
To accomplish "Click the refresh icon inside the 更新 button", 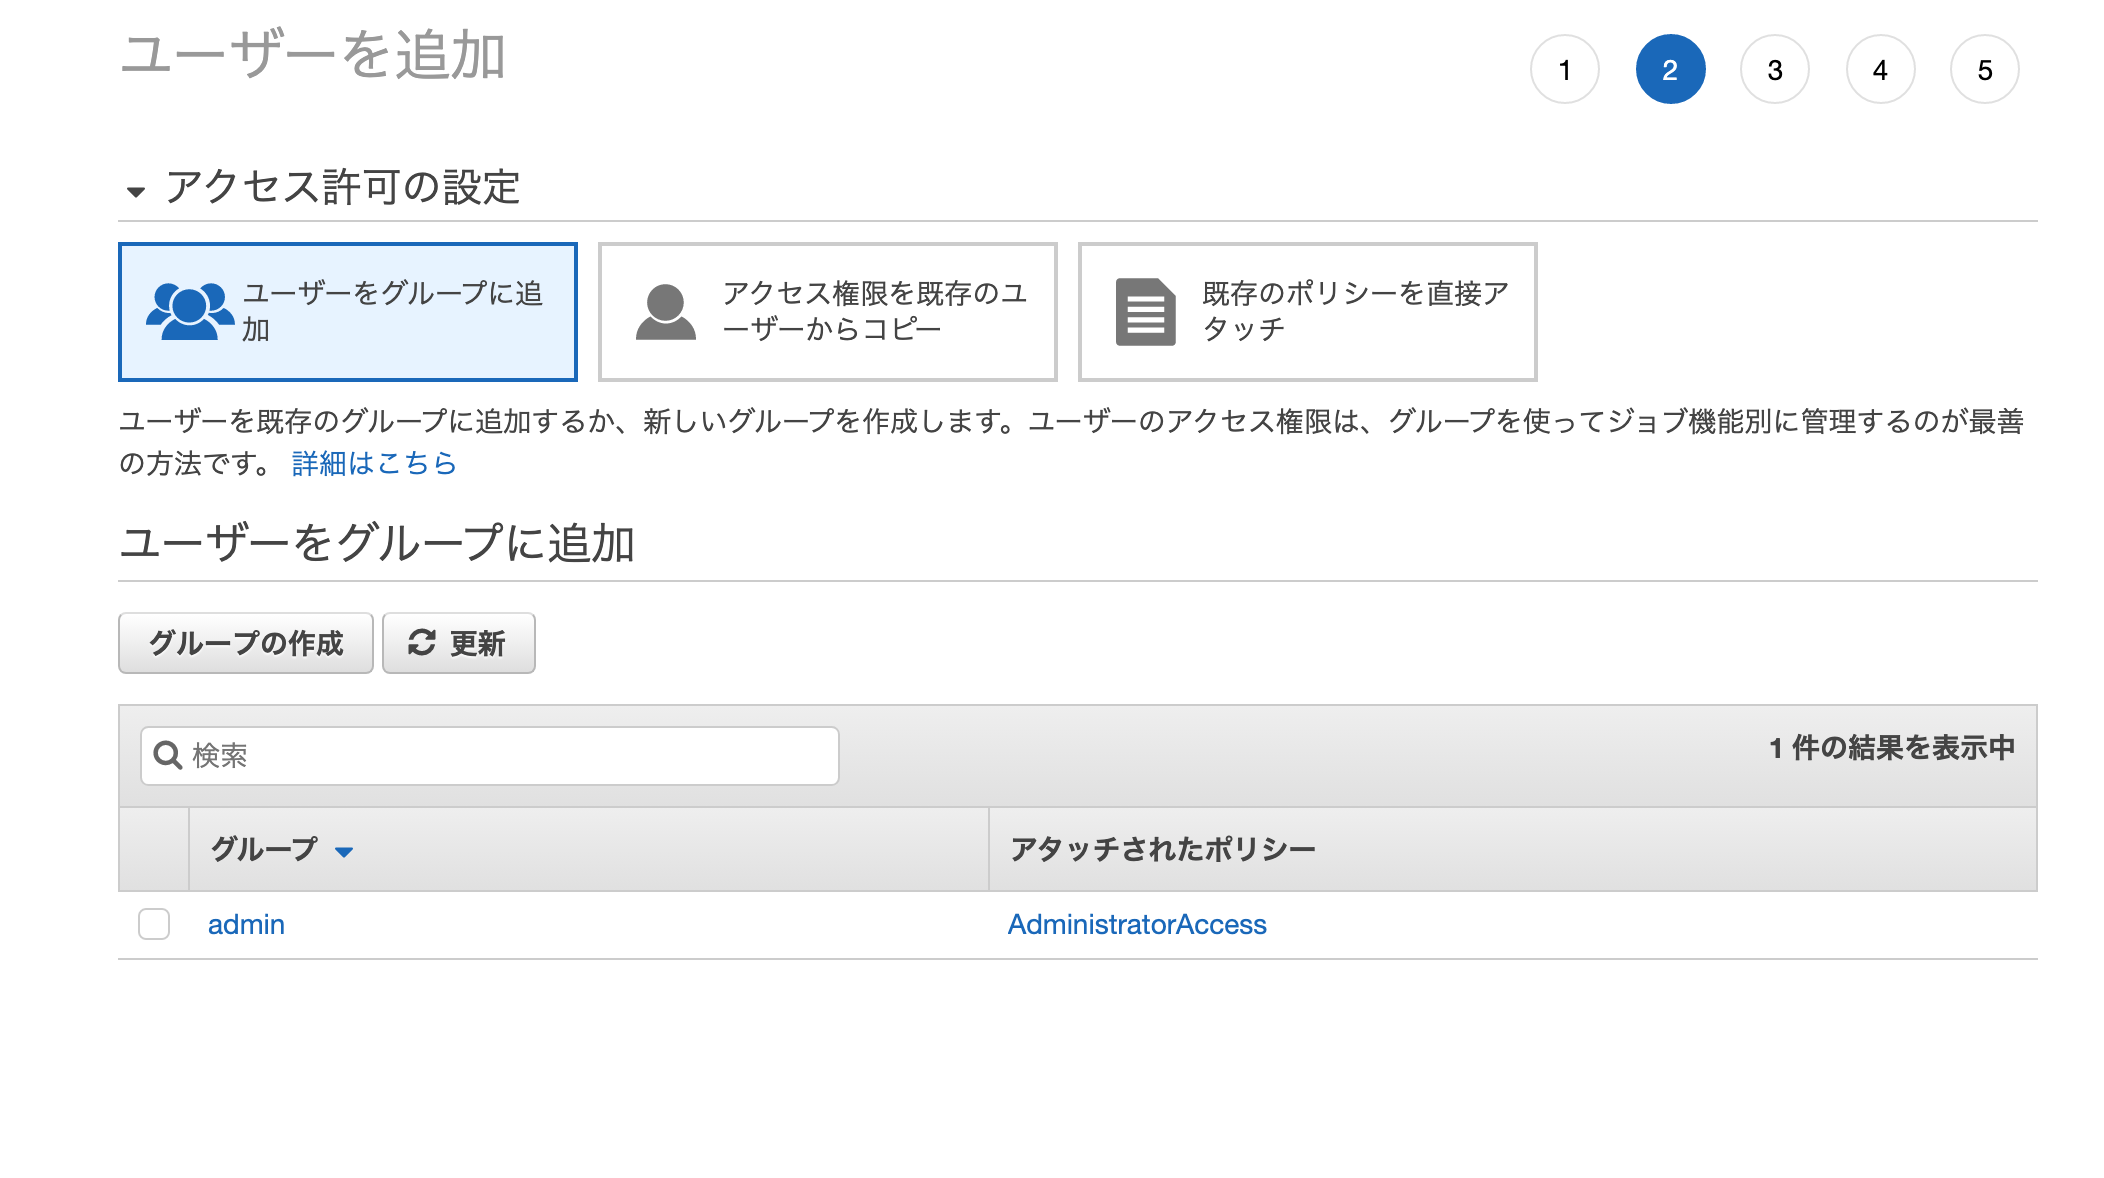I will coord(419,643).
